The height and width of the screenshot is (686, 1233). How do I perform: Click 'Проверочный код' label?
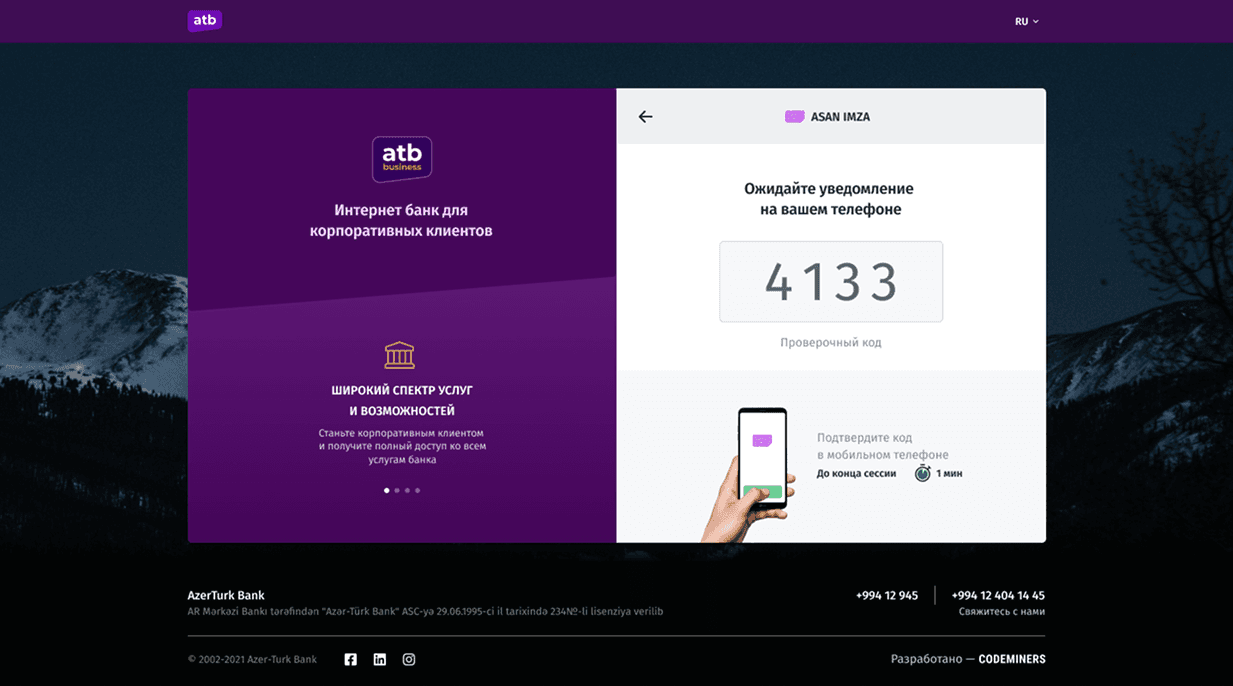pos(831,342)
